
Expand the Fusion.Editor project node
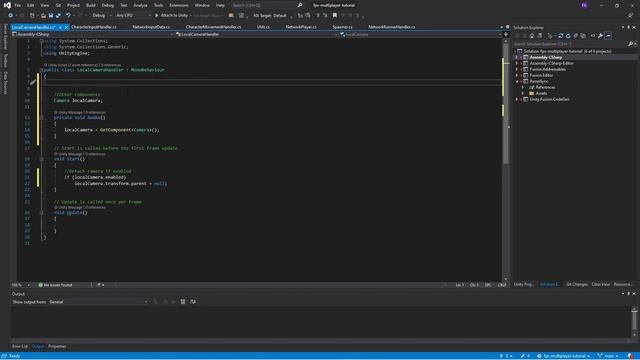click(517, 75)
